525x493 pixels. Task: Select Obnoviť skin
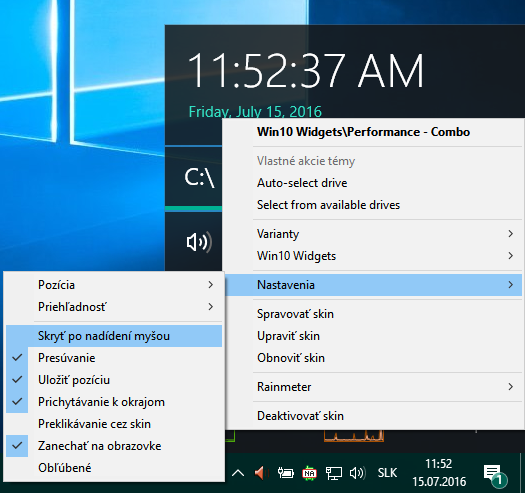tap(373, 358)
